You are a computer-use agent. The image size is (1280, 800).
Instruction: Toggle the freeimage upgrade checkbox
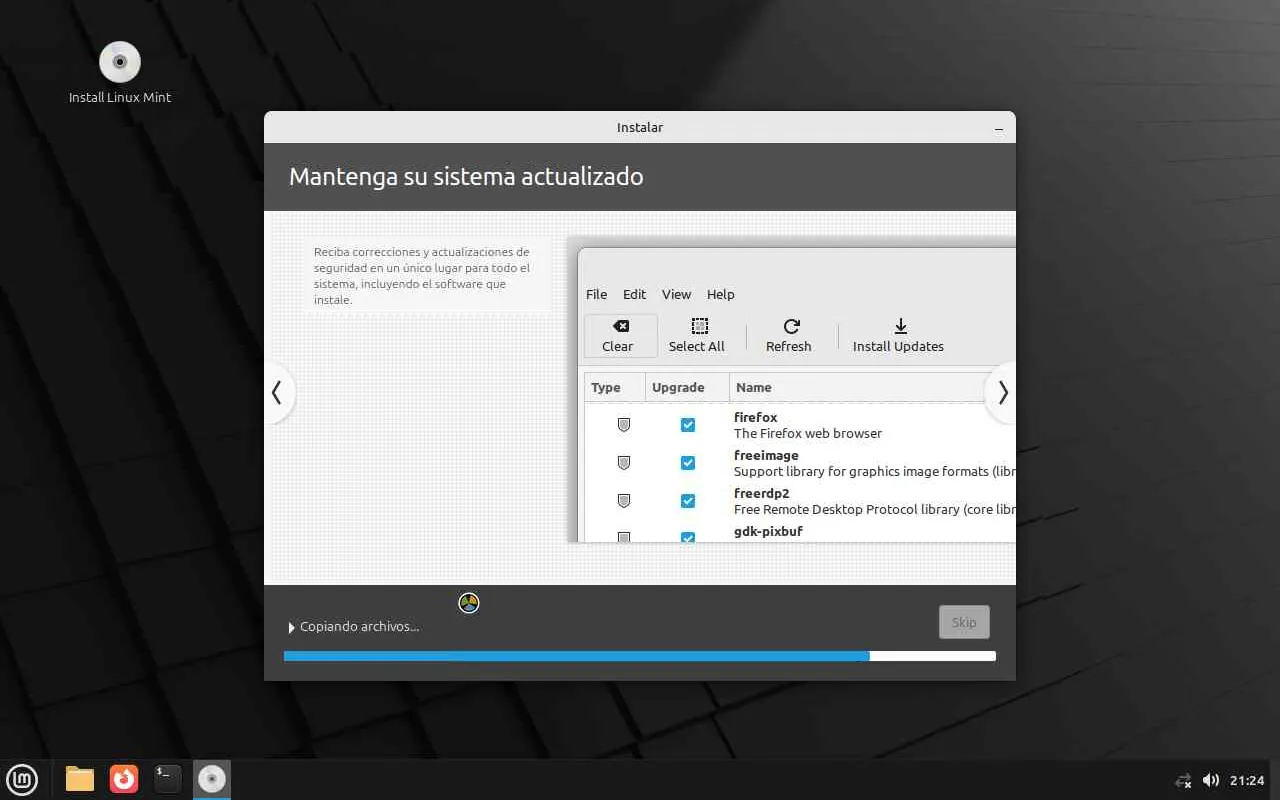pos(688,463)
